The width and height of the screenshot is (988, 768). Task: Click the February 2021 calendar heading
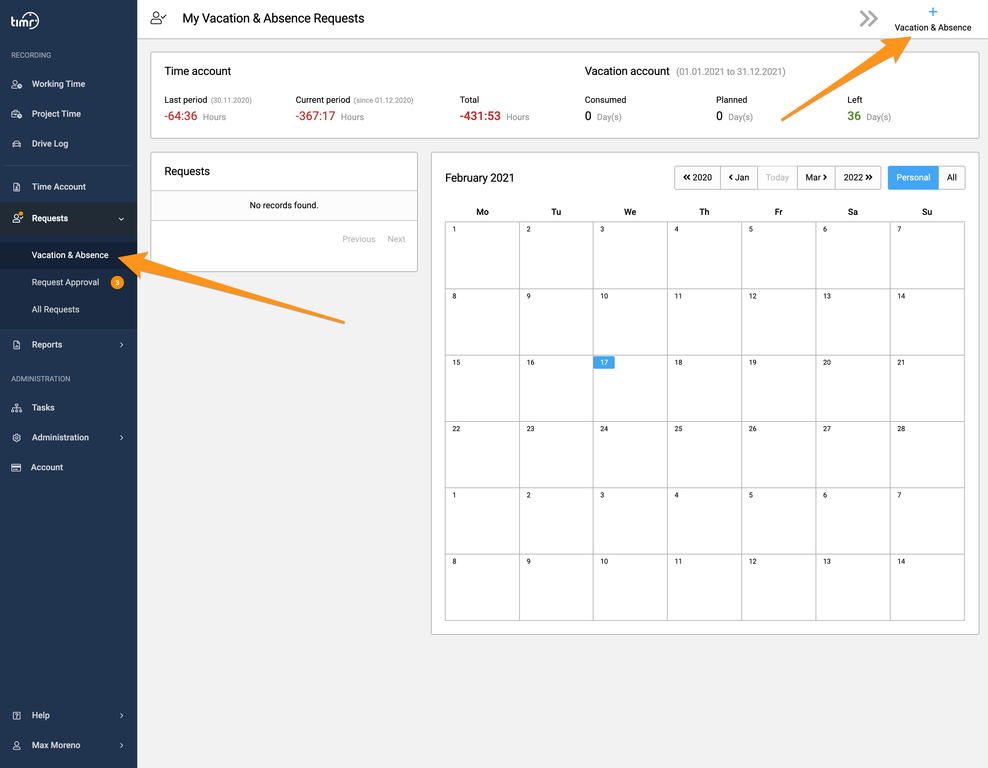click(480, 178)
